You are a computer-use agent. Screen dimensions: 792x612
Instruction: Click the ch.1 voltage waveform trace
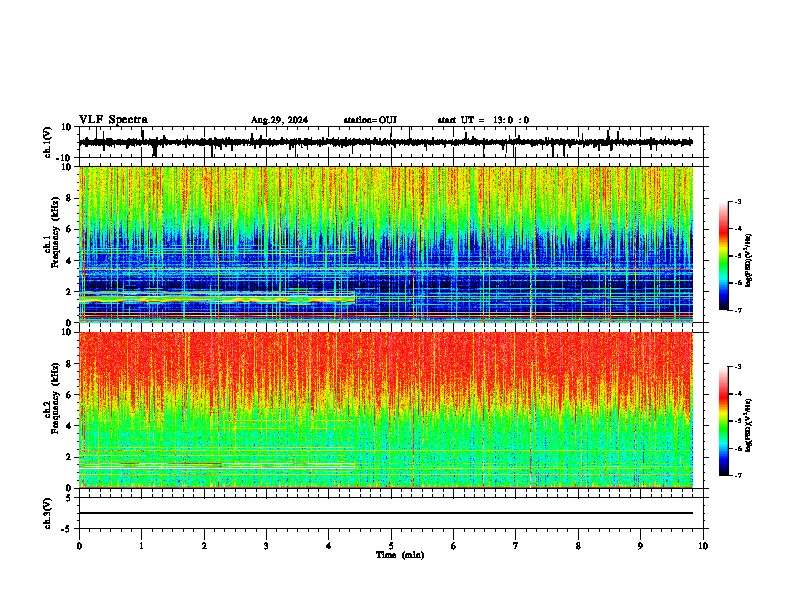(x=385, y=143)
